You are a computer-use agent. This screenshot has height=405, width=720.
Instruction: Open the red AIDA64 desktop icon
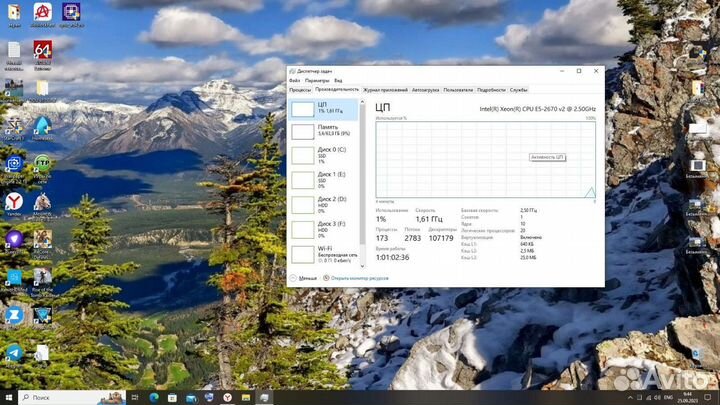pos(43,51)
